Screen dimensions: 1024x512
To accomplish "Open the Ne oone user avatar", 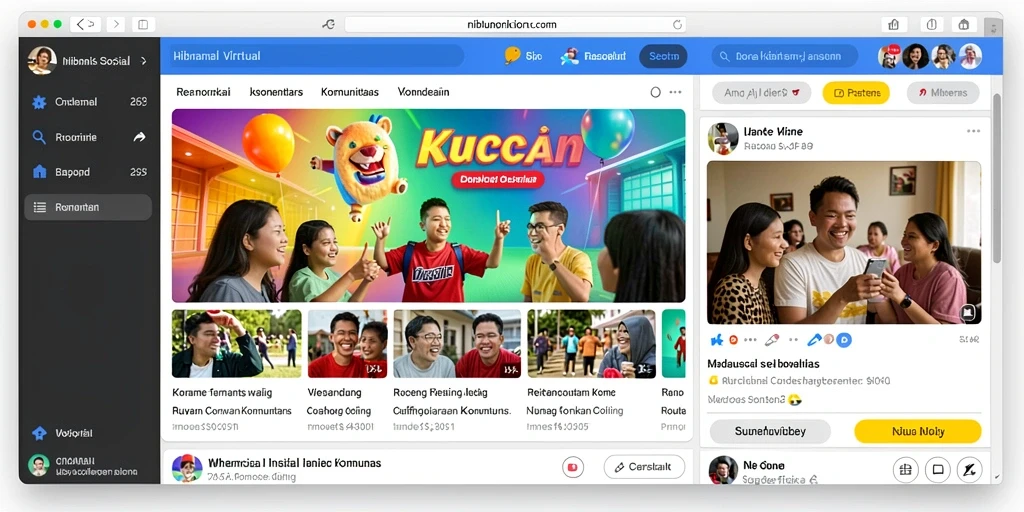I will 723,470.
